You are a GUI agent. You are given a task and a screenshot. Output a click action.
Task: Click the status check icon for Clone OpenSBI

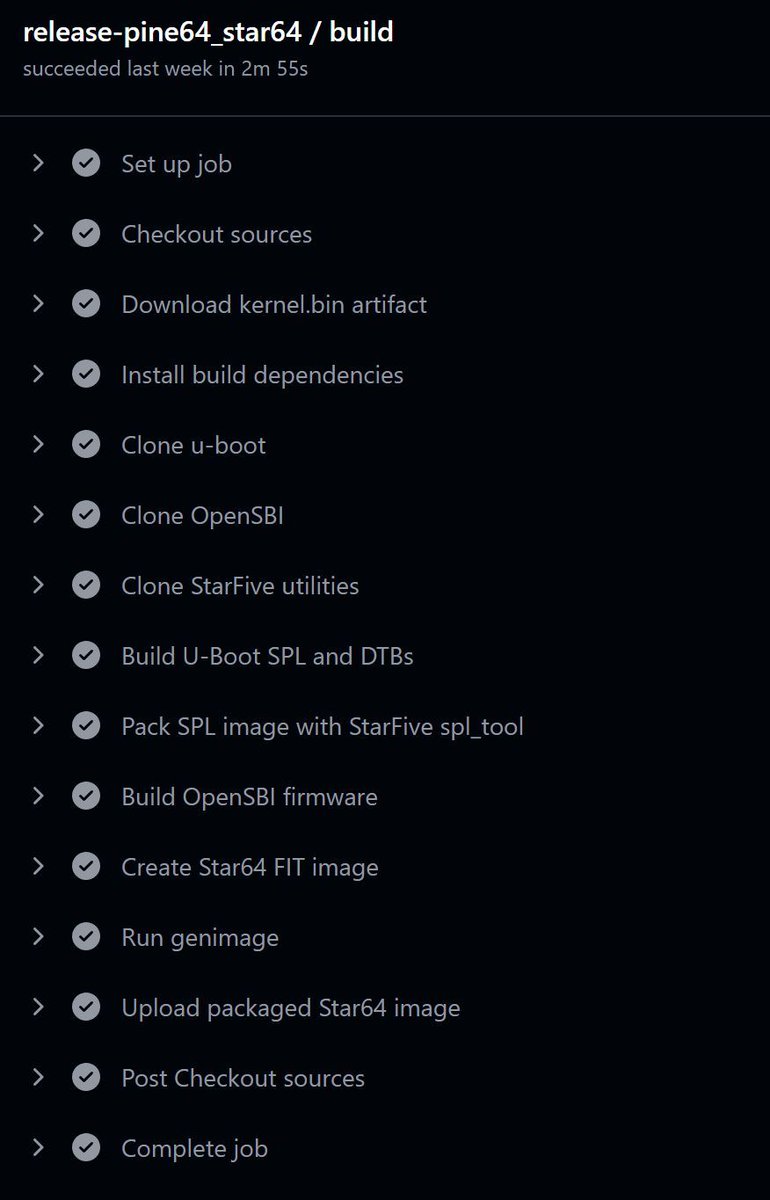coord(86,515)
